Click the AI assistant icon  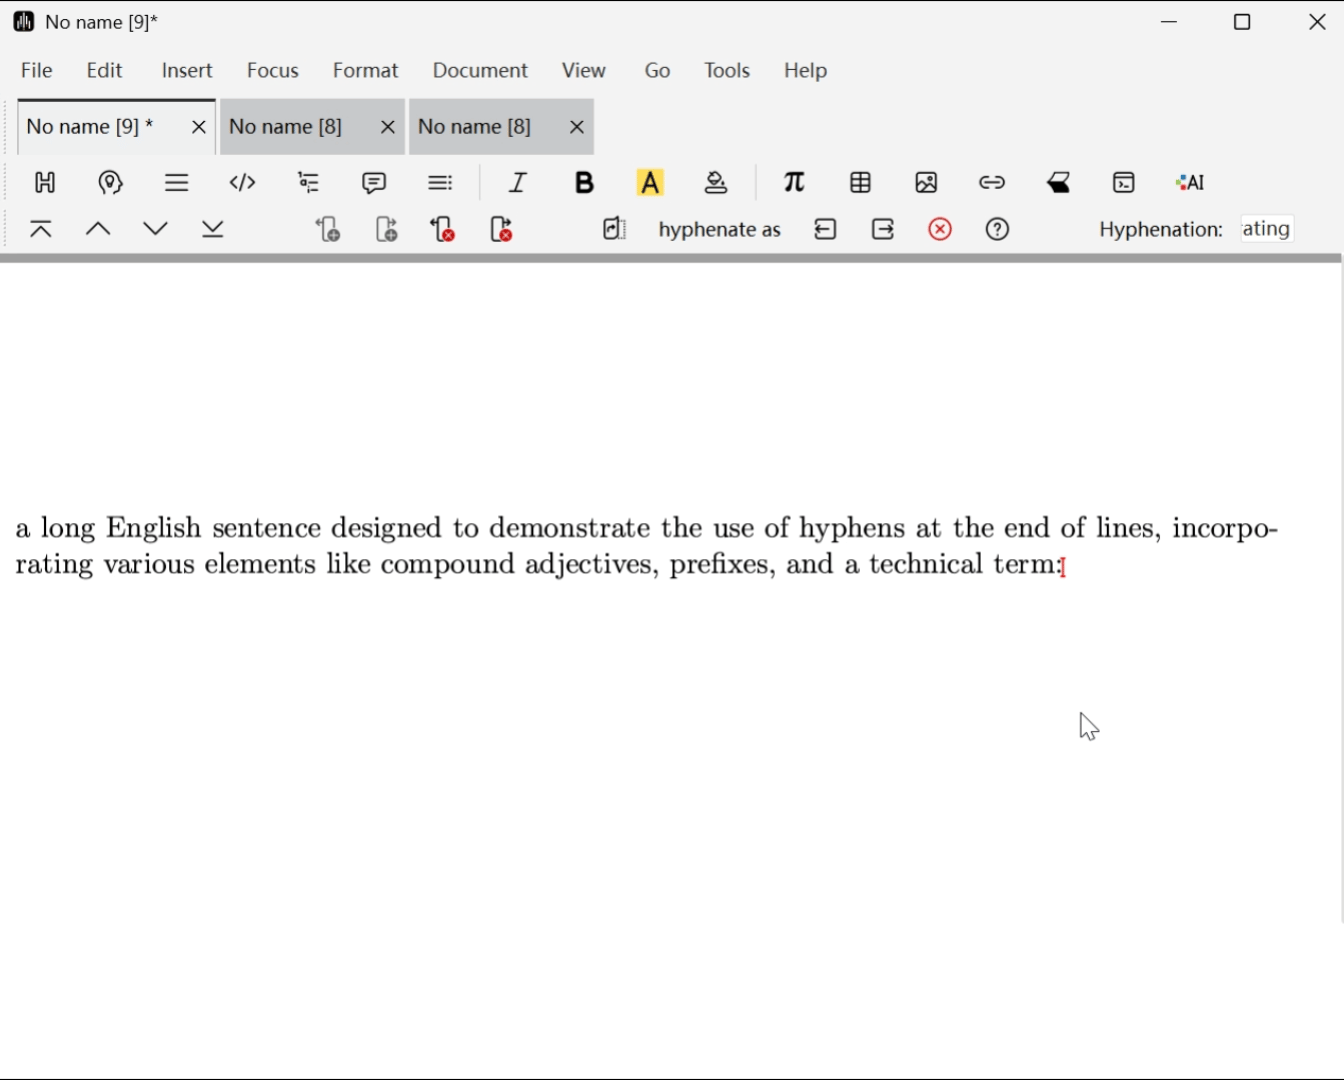(x=1190, y=183)
